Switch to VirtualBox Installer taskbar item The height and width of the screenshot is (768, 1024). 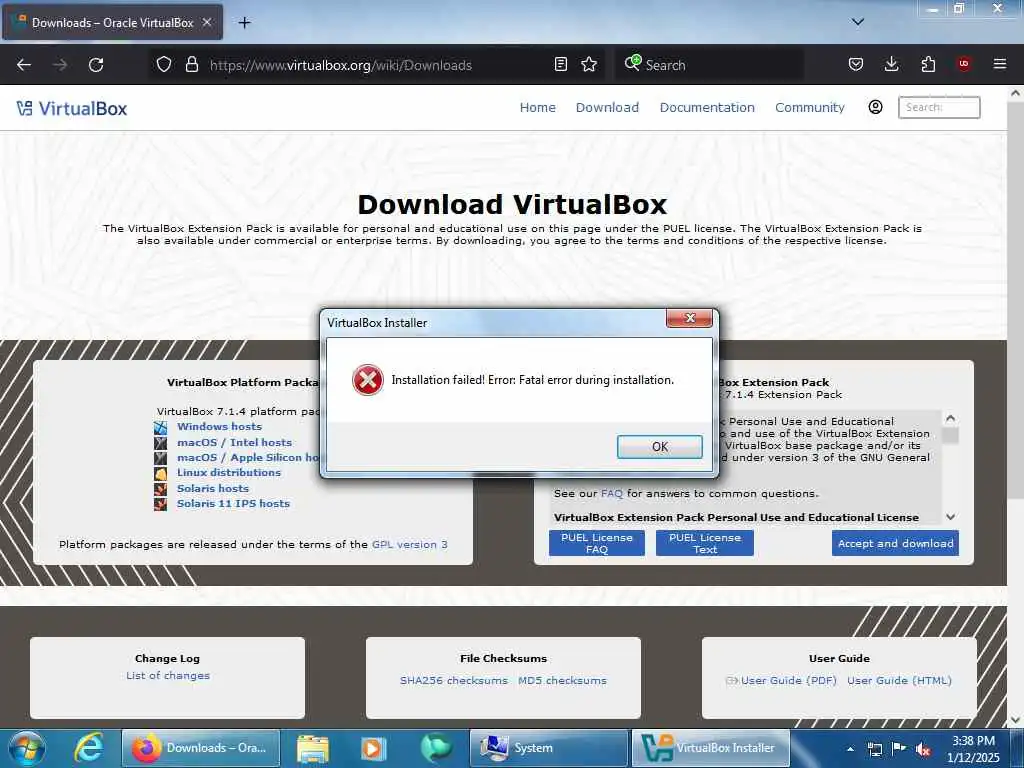(711, 748)
